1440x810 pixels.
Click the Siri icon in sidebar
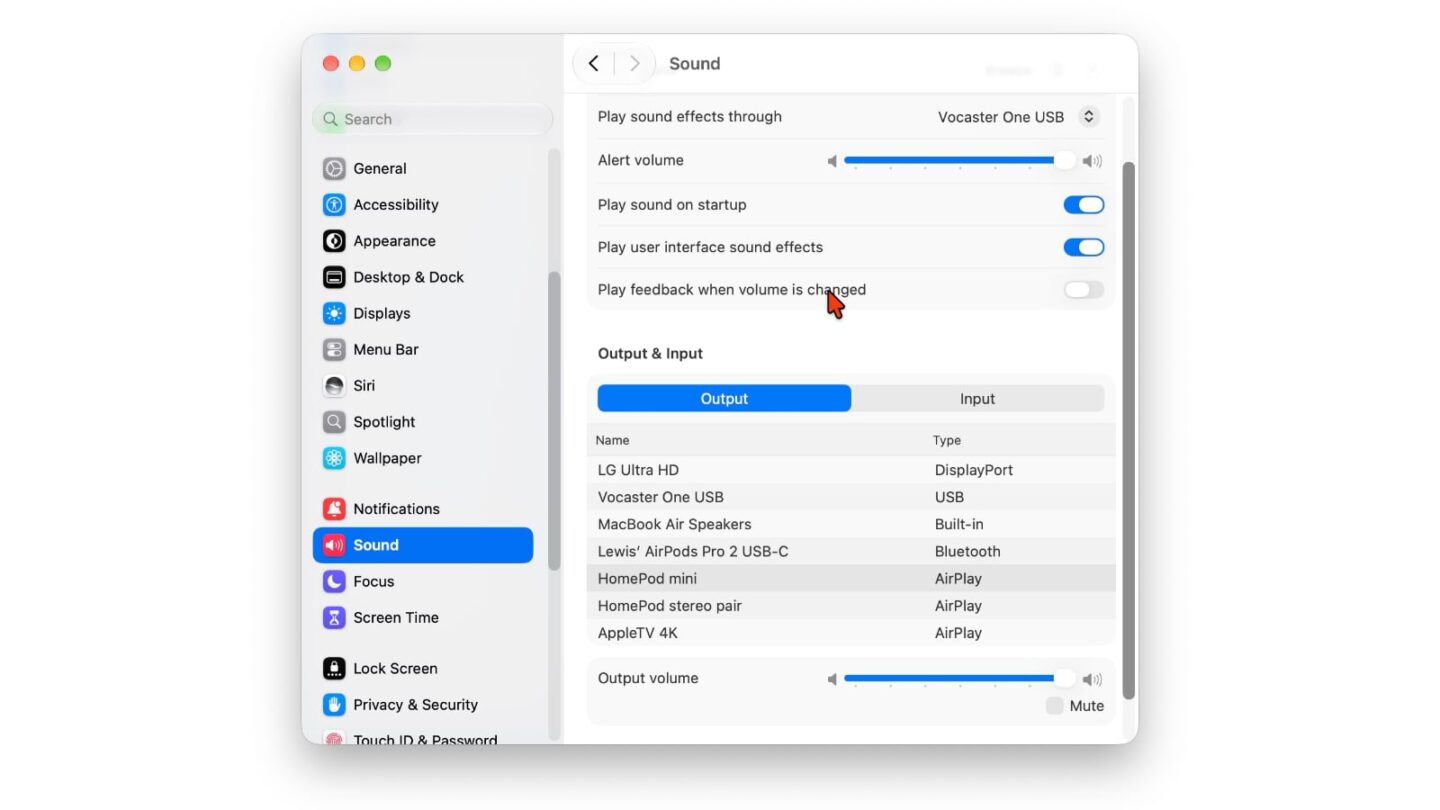click(334, 385)
